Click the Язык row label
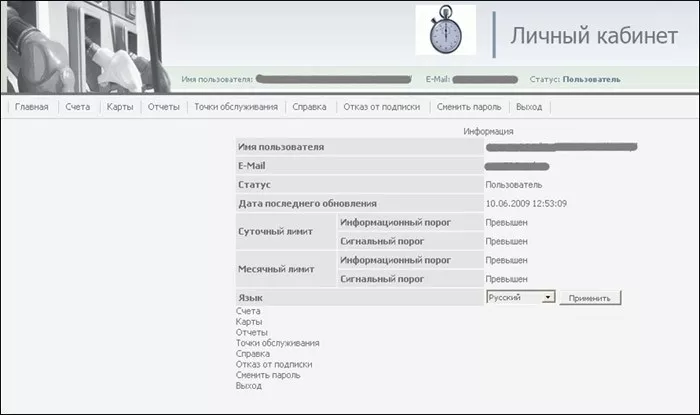The width and height of the screenshot is (700, 415). pos(250,298)
